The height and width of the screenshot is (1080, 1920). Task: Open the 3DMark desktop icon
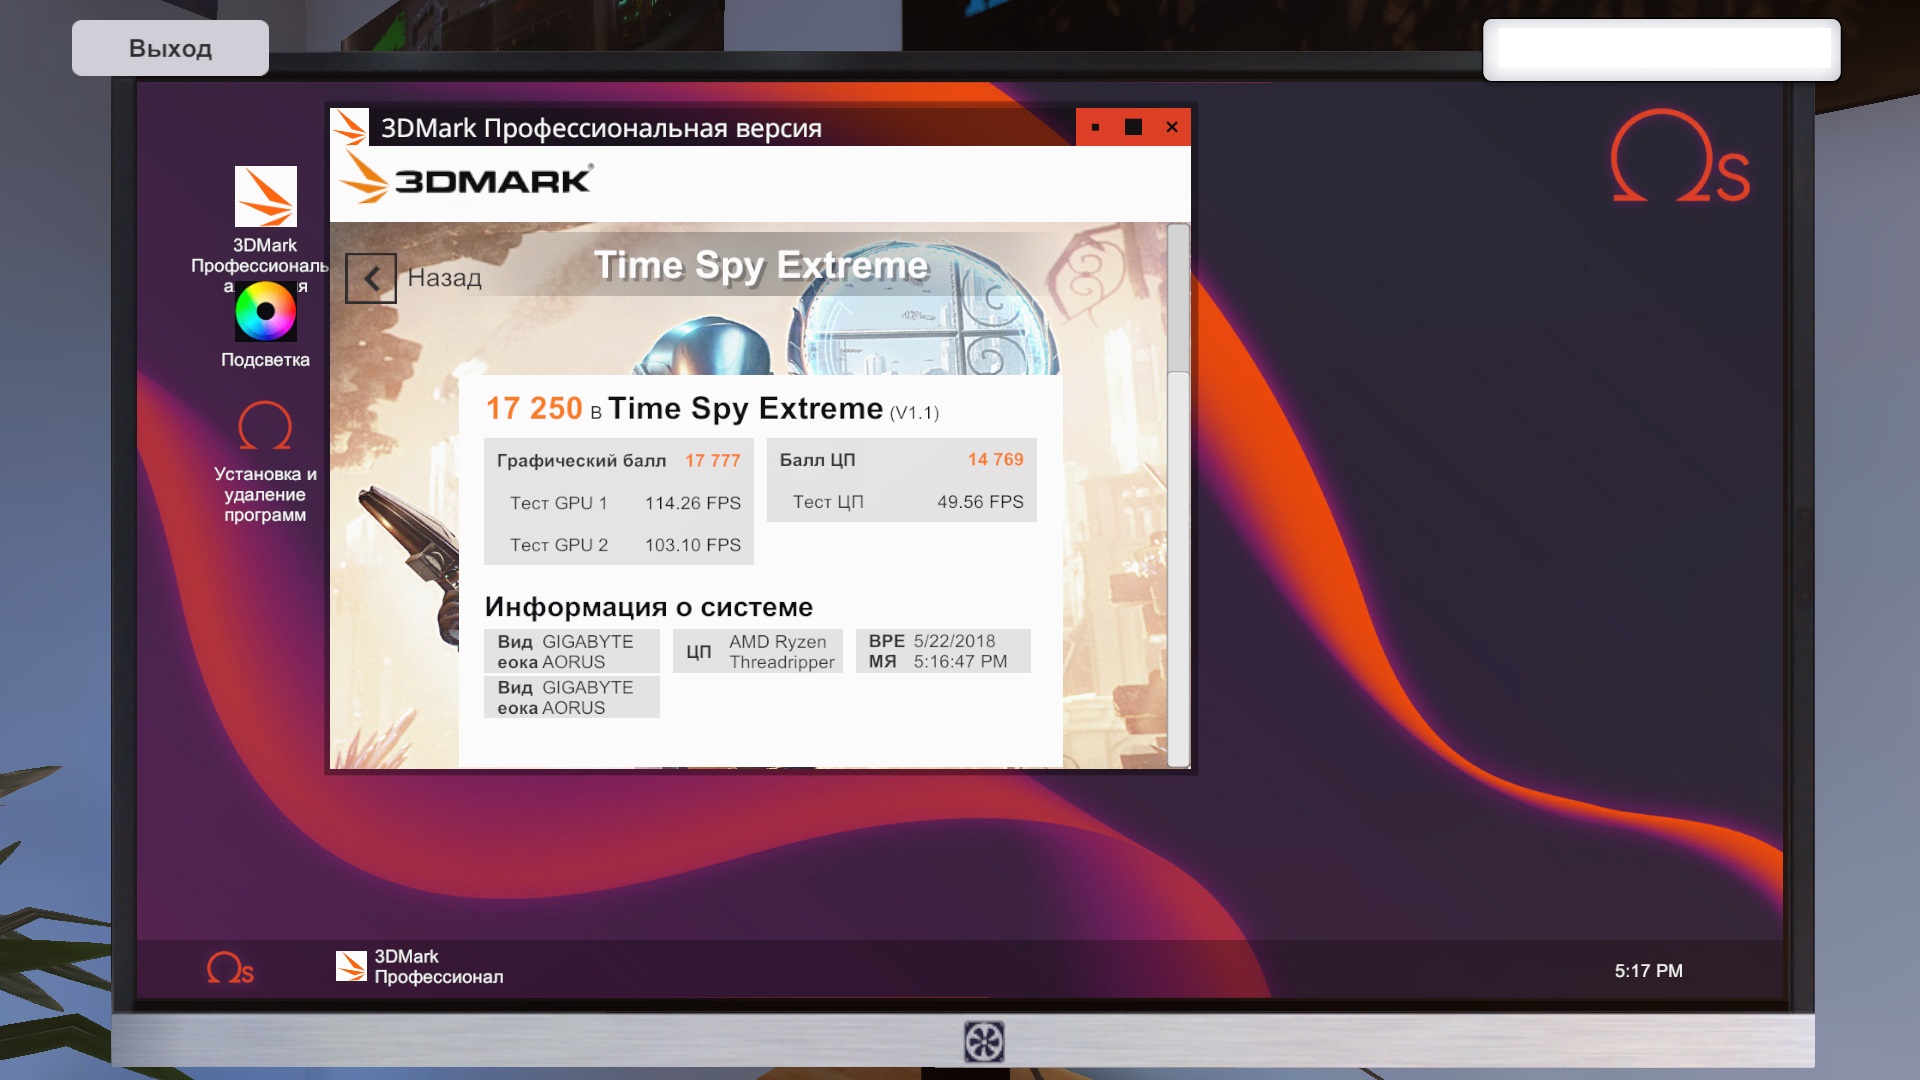[265, 197]
